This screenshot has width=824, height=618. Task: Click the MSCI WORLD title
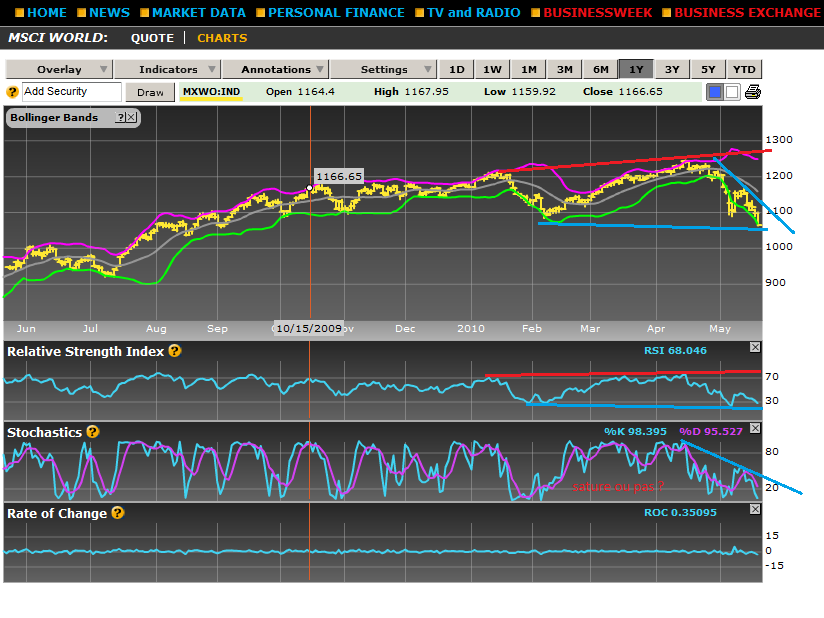tap(58, 38)
